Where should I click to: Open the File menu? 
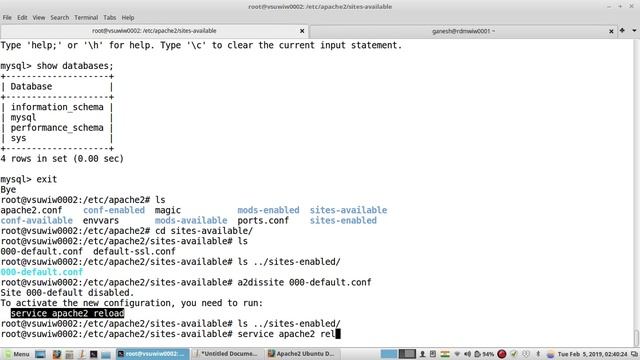(7, 18)
